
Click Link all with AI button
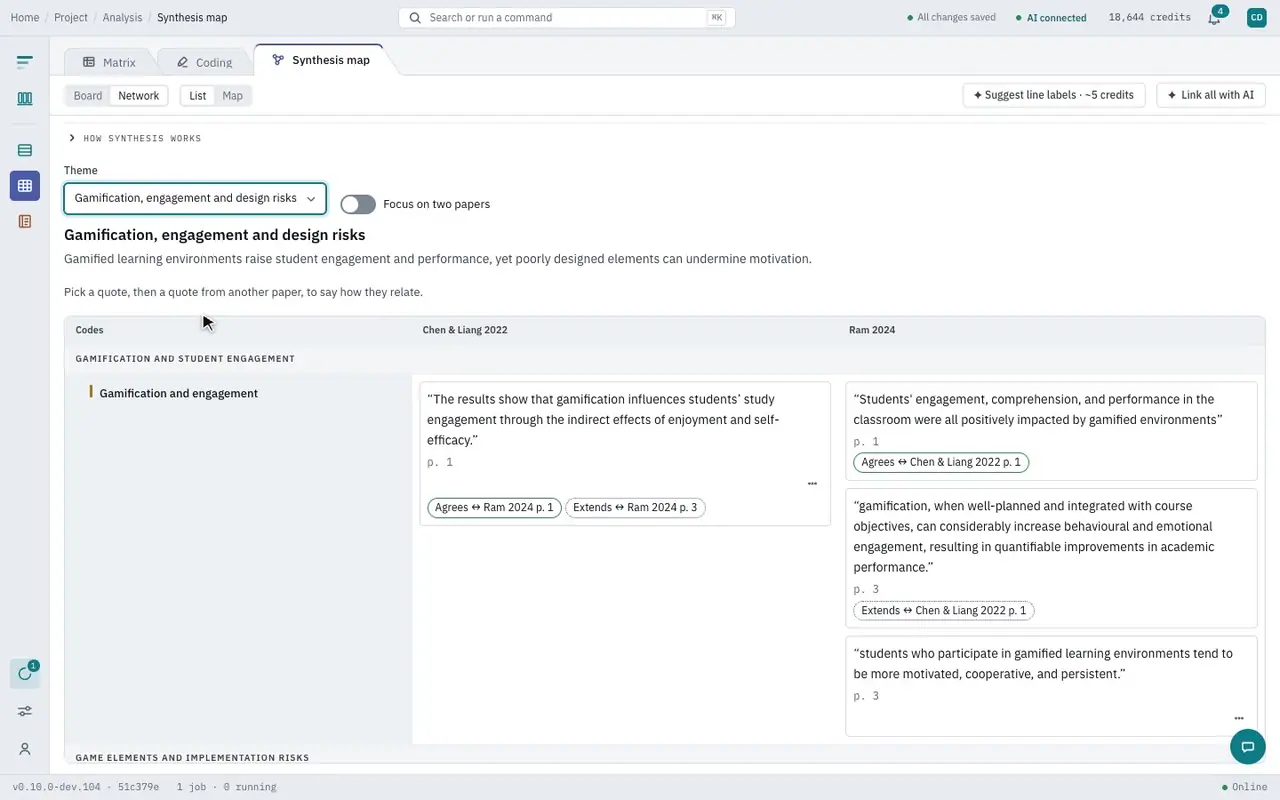(x=1211, y=95)
